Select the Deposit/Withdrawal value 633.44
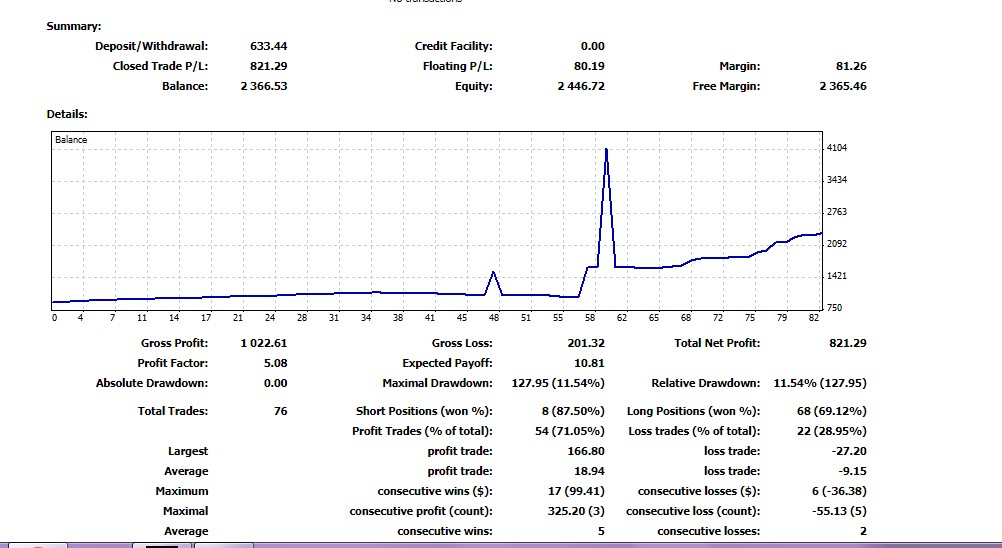 268,46
